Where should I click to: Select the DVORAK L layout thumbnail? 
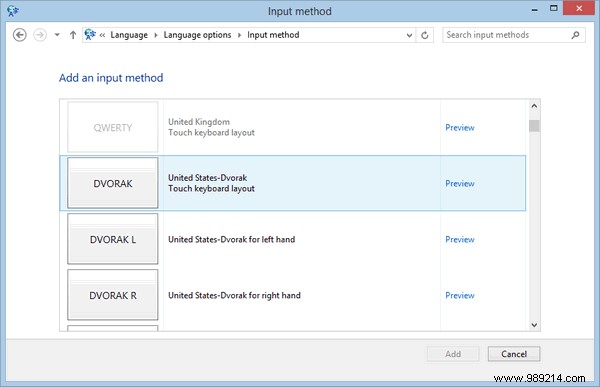click(x=112, y=239)
